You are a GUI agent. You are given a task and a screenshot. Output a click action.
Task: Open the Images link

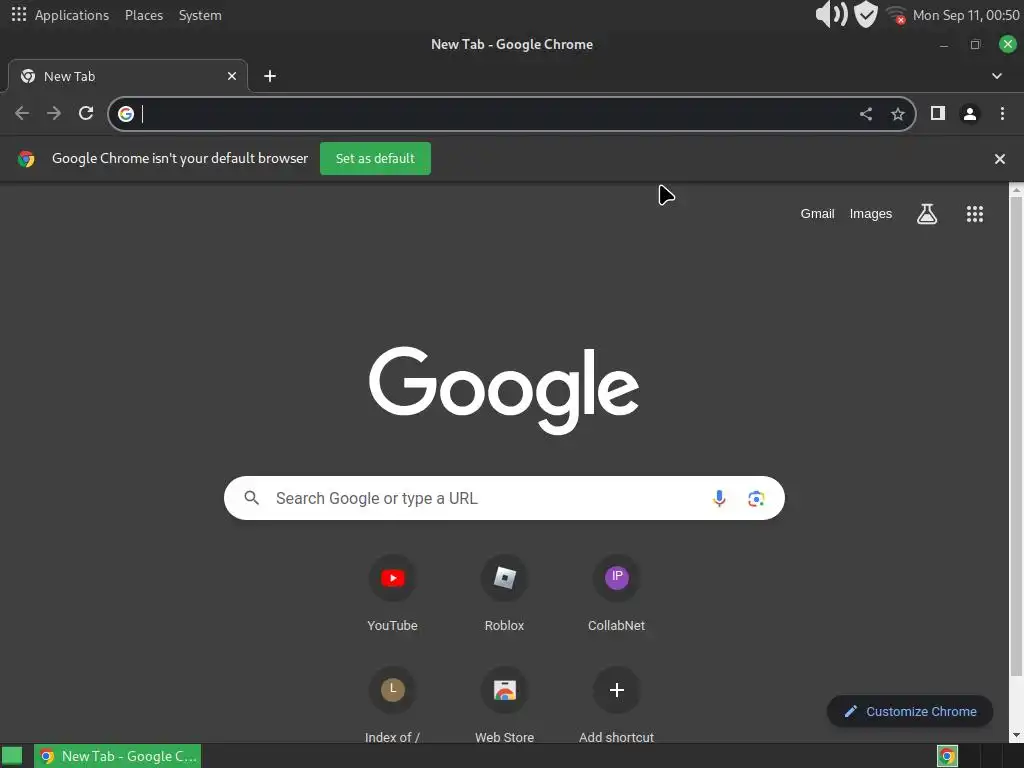871,214
